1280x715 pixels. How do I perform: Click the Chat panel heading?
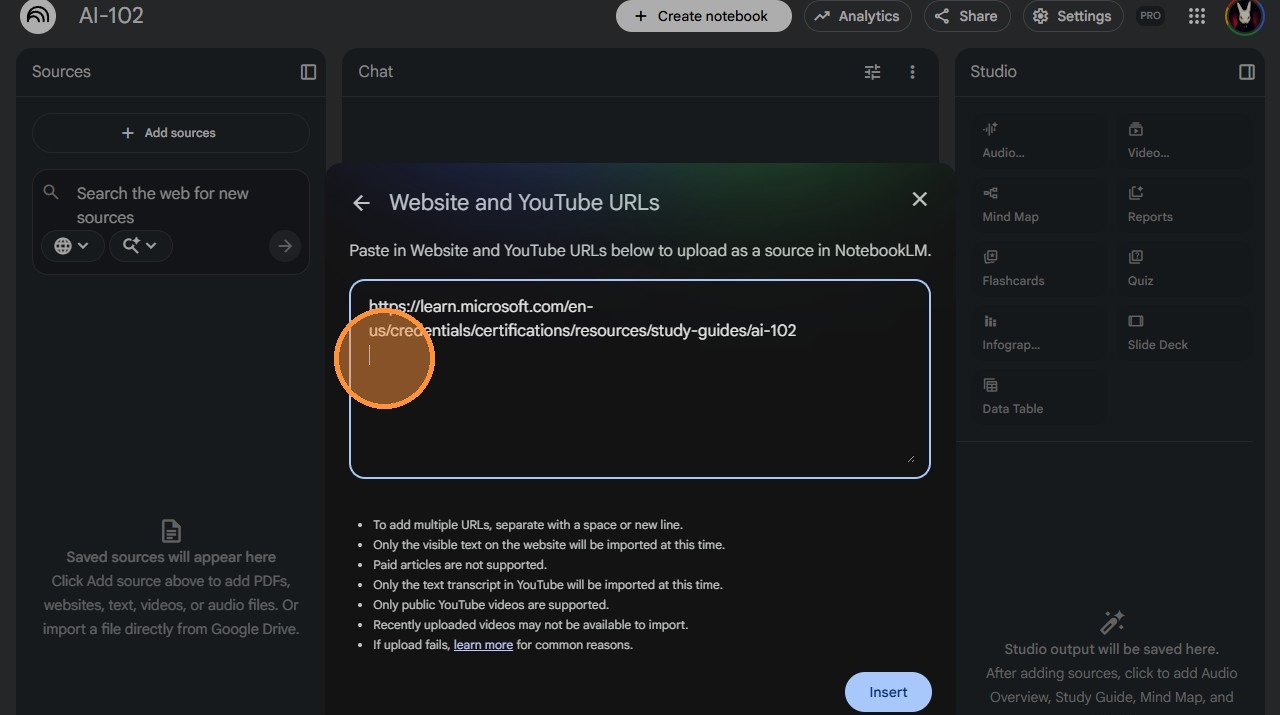click(376, 72)
